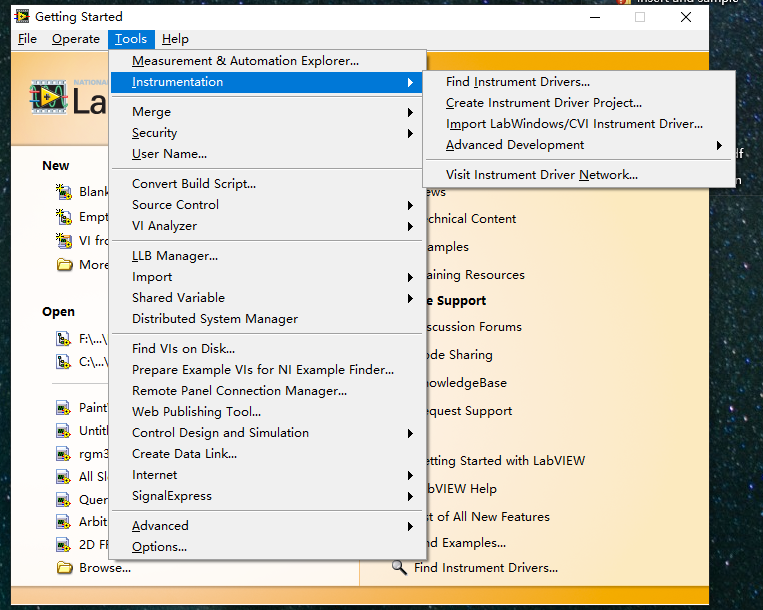Open the KnowledgeBase link
Viewport: 763px width, 610px height.
click(467, 383)
